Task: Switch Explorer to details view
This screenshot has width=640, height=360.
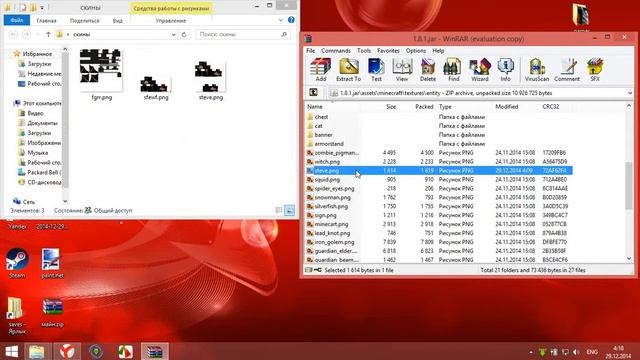Action: (x=279, y=211)
